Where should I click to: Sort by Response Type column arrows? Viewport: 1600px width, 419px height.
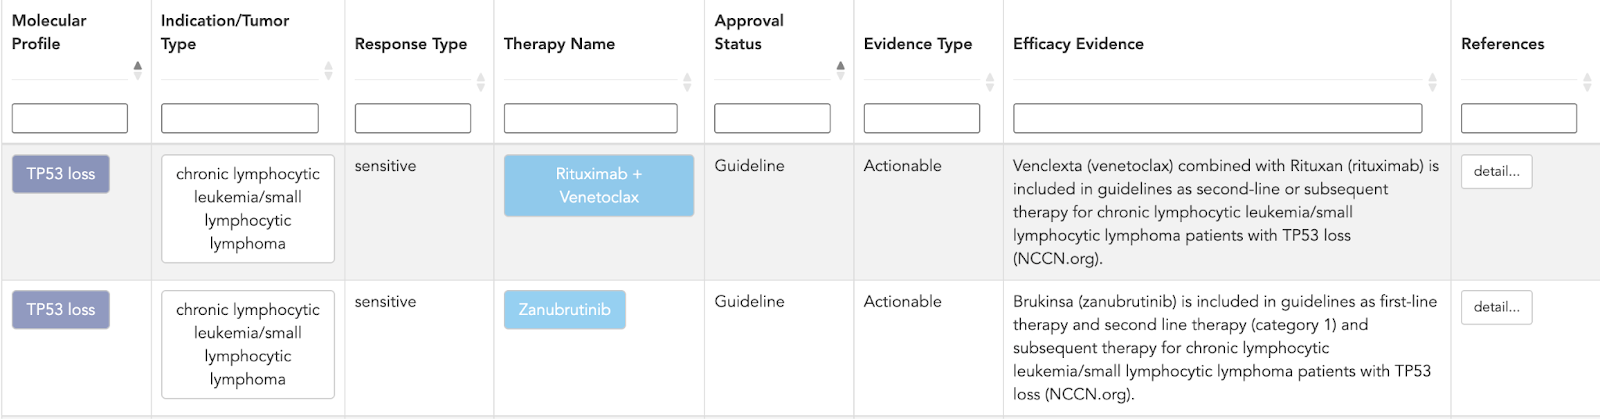(481, 82)
